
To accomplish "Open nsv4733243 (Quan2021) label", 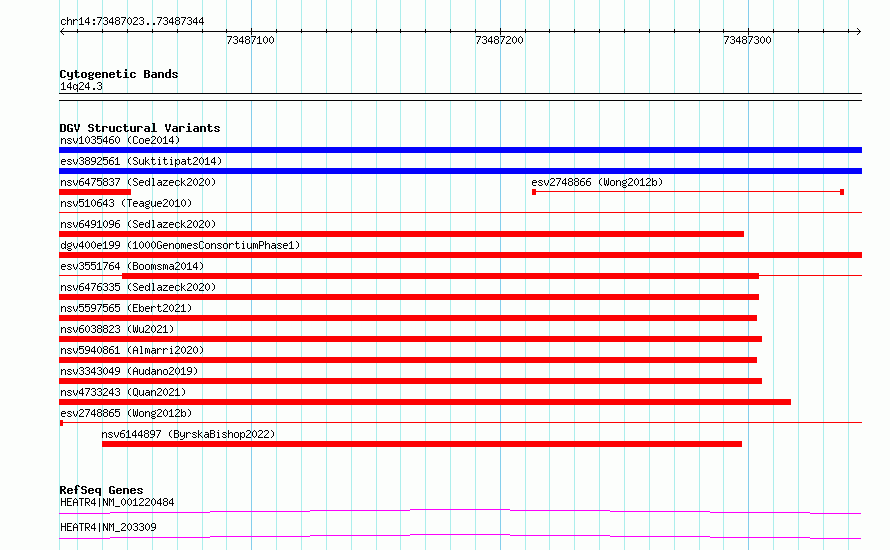I will (x=123, y=392).
